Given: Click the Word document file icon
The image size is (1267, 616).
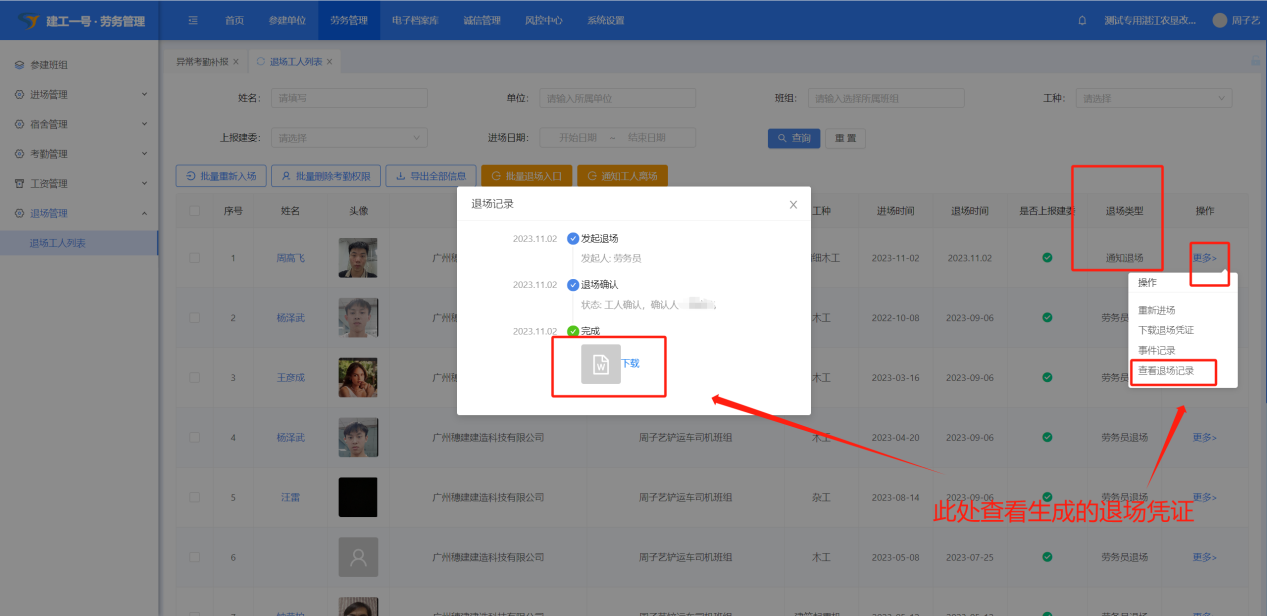Looking at the screenshot, I should click(600, 364).
